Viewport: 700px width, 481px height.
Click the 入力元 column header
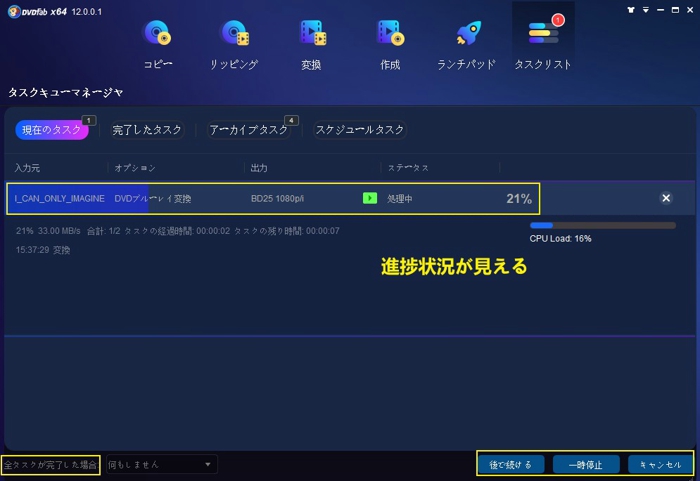pos(27,168)
